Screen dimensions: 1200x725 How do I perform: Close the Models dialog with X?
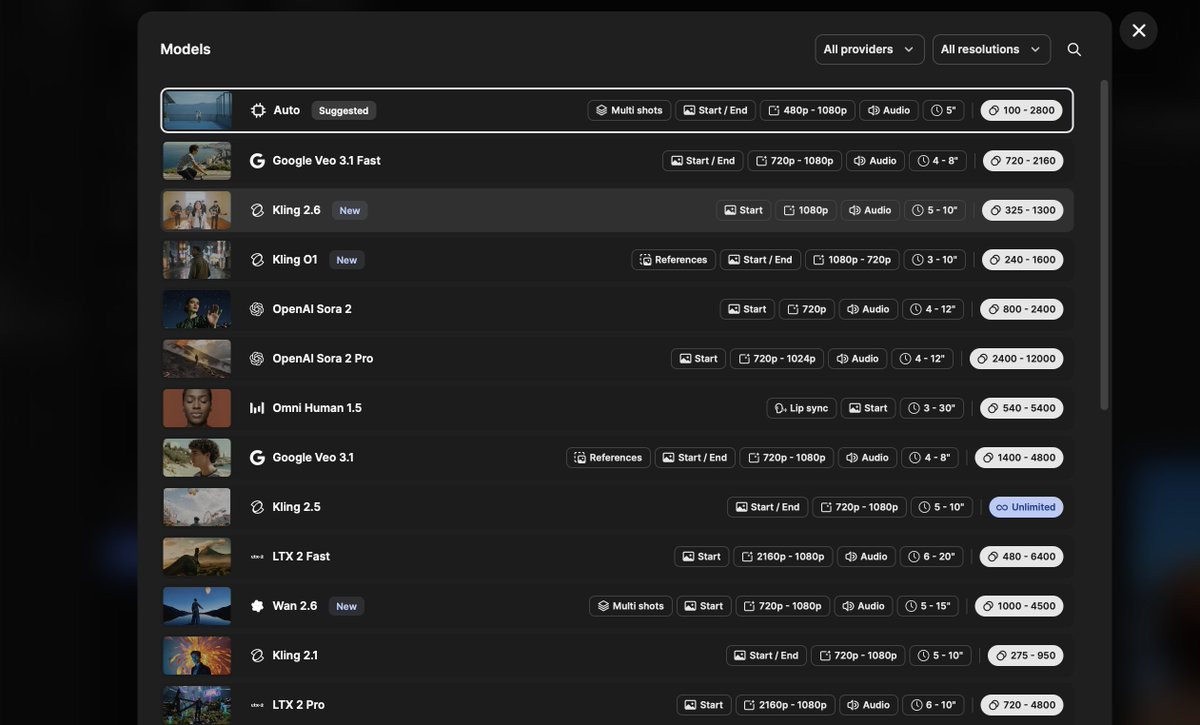(x=1139, y=30)
